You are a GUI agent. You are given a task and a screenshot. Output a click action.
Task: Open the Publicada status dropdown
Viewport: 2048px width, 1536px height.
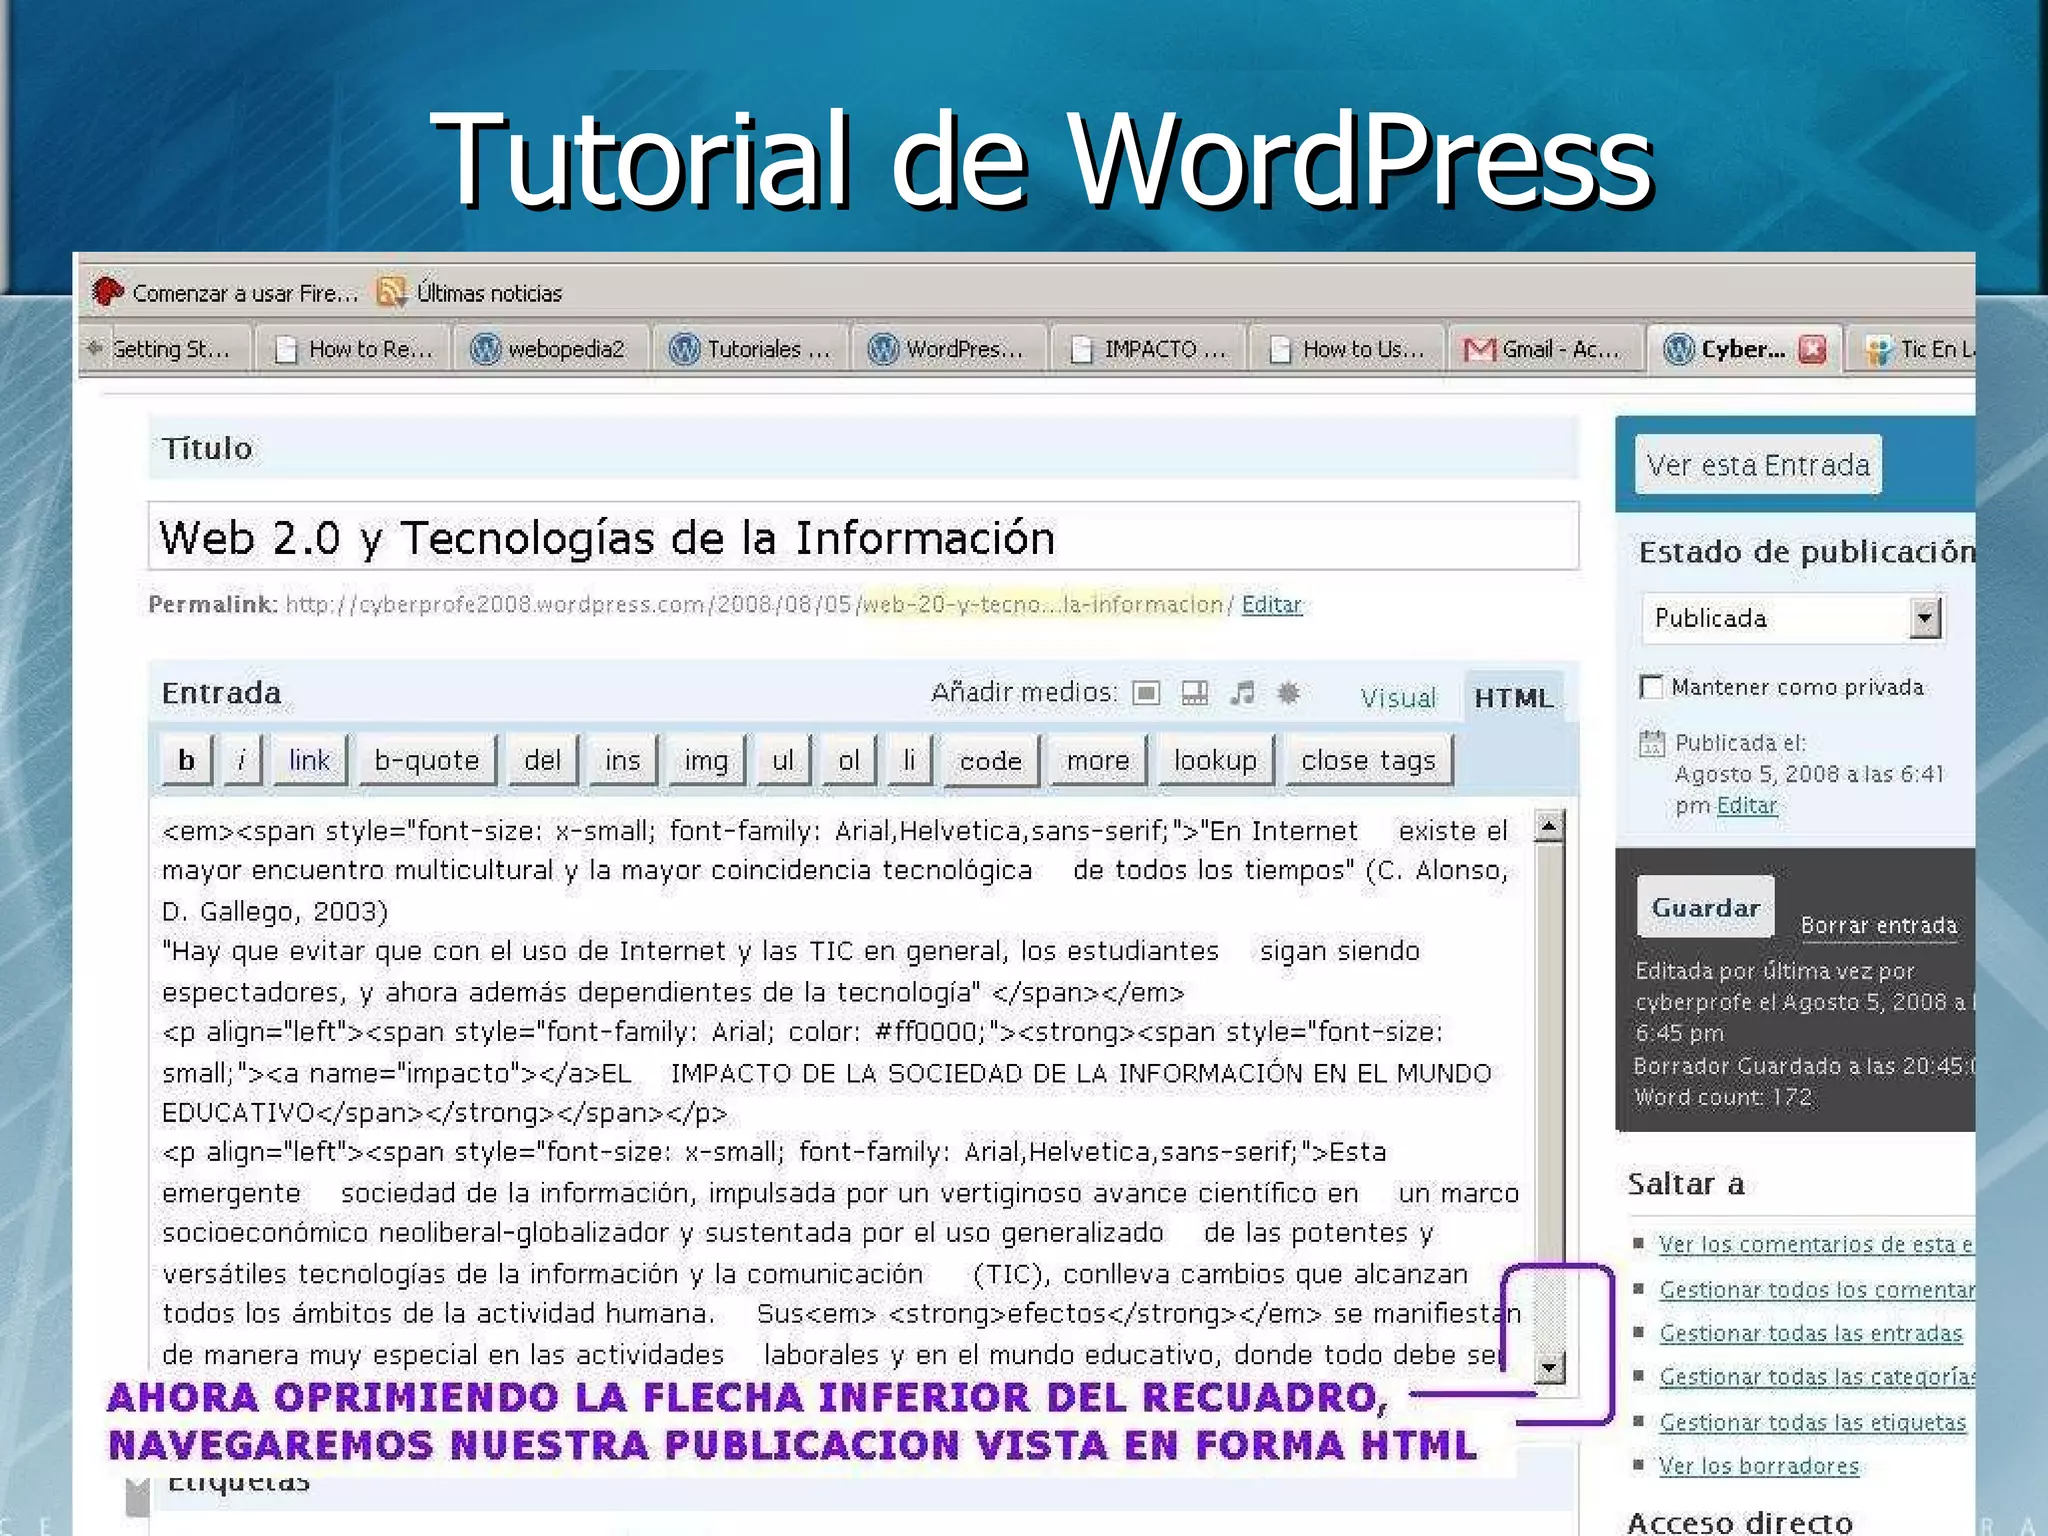point(1793,618)
